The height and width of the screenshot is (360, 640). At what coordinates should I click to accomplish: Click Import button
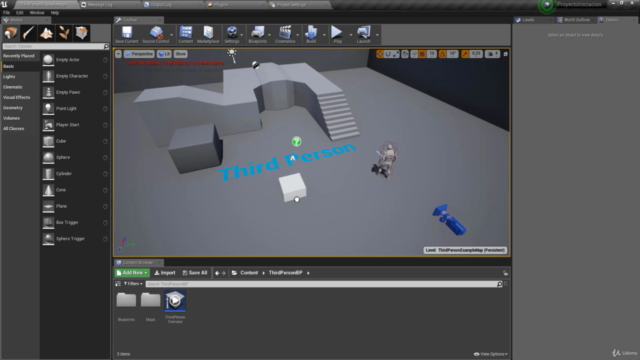(165, 273)
